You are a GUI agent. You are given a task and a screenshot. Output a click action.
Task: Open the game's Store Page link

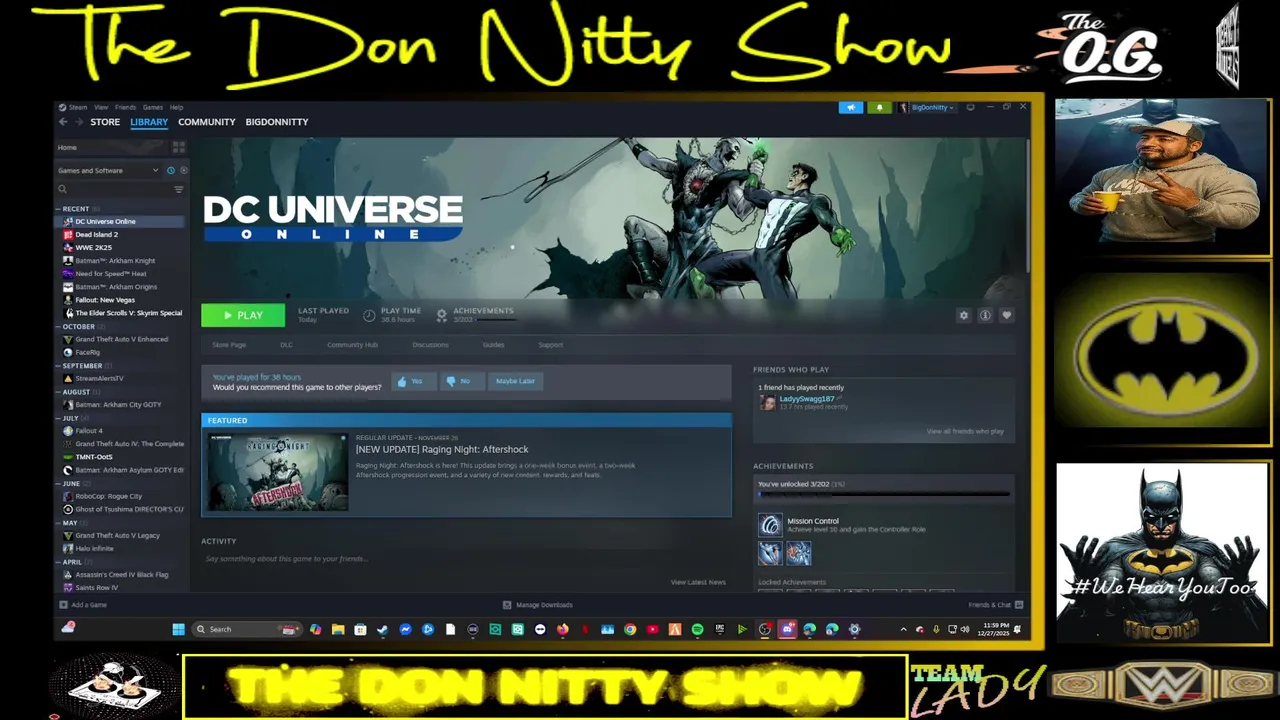pyautogui.click(x=229, y=345)
